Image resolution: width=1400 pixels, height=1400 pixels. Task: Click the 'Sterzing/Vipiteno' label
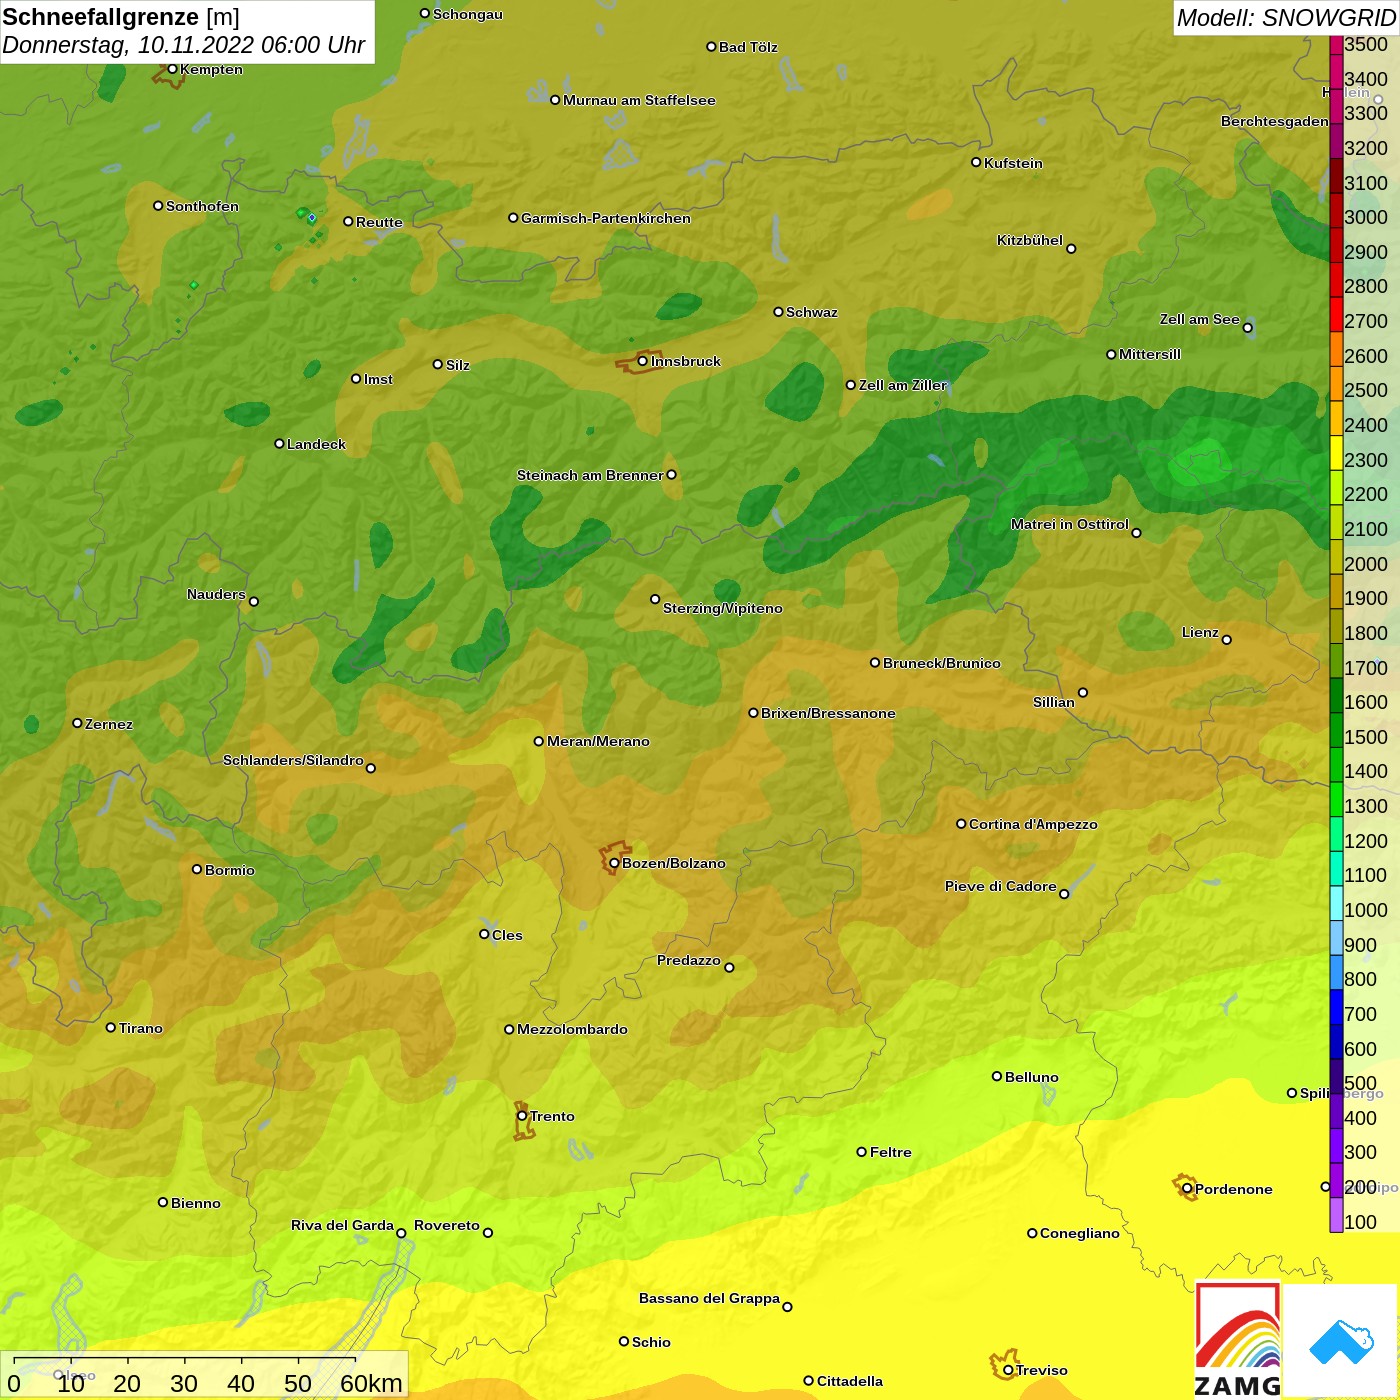coord(723,608)
